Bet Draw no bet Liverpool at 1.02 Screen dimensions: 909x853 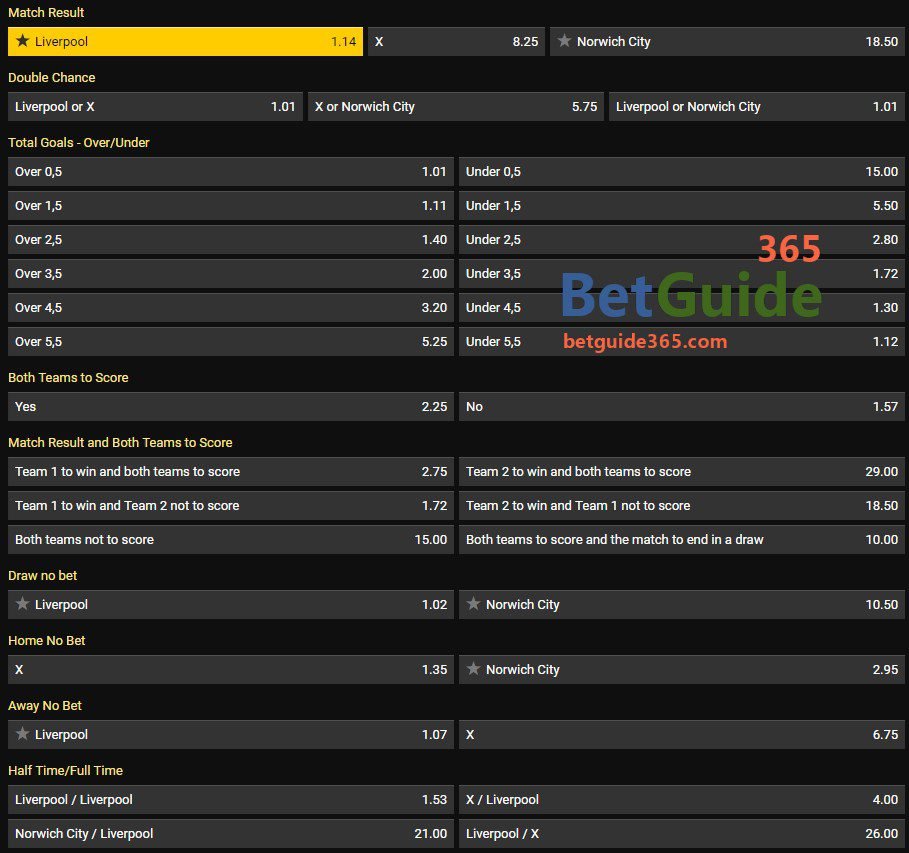click(231, 605)
